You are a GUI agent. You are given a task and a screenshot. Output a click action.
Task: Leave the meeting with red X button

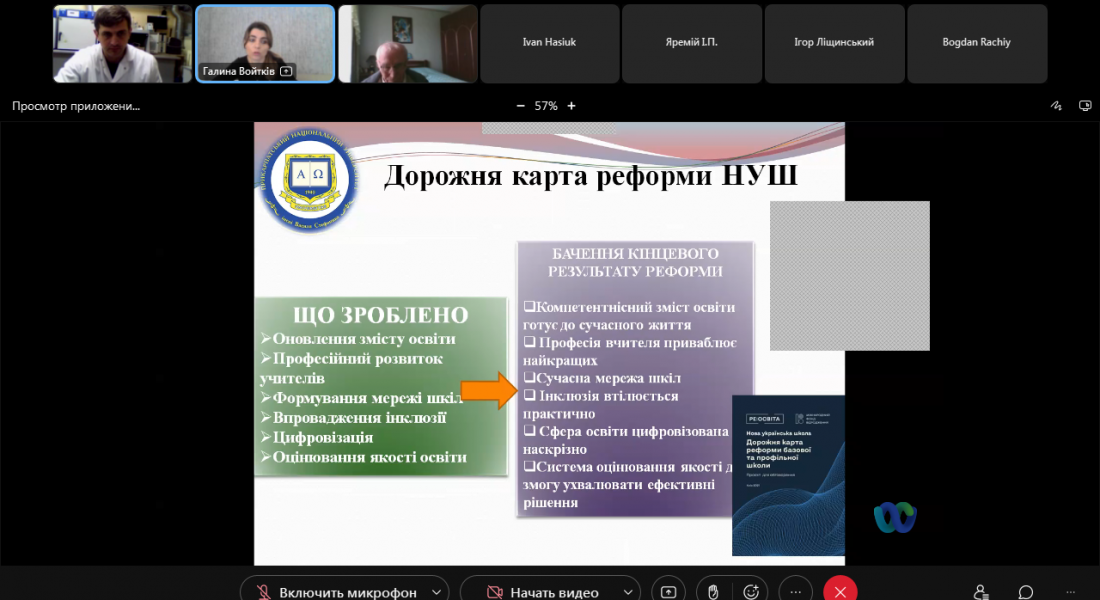pyautogui.click(x=840, y=591)
